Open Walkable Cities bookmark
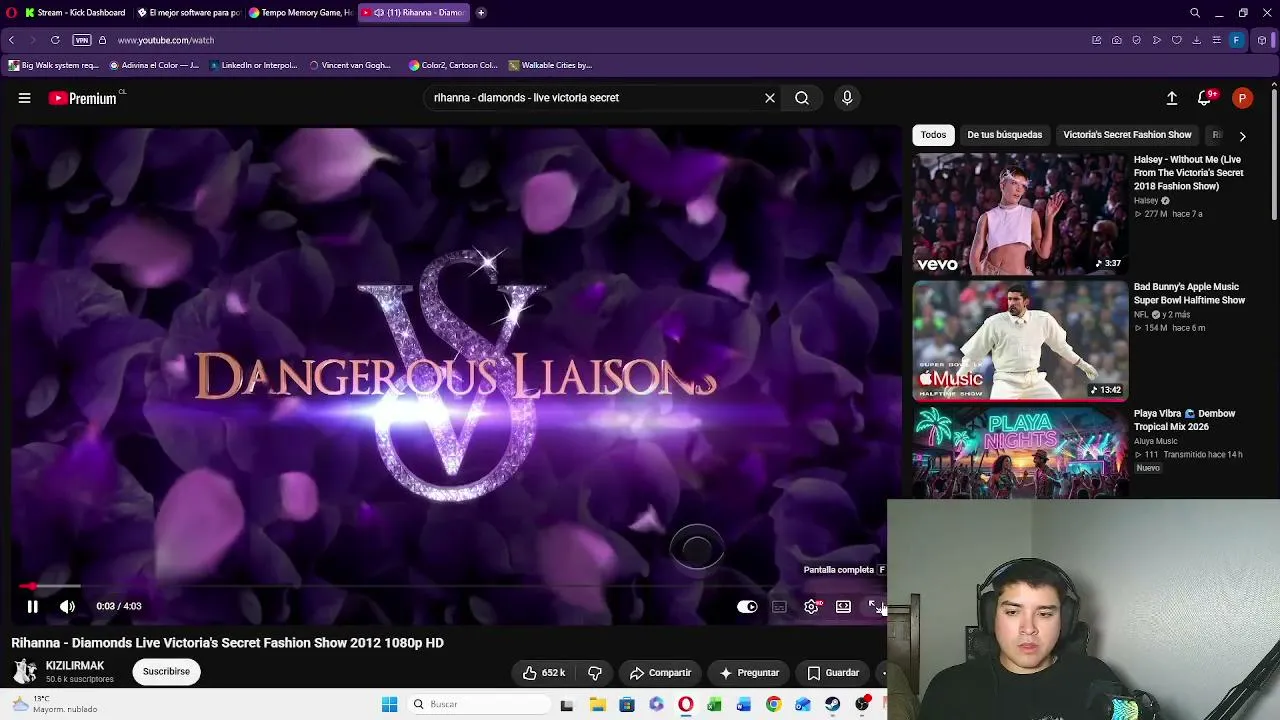1280x720 pixels. [x=550, y=65]
